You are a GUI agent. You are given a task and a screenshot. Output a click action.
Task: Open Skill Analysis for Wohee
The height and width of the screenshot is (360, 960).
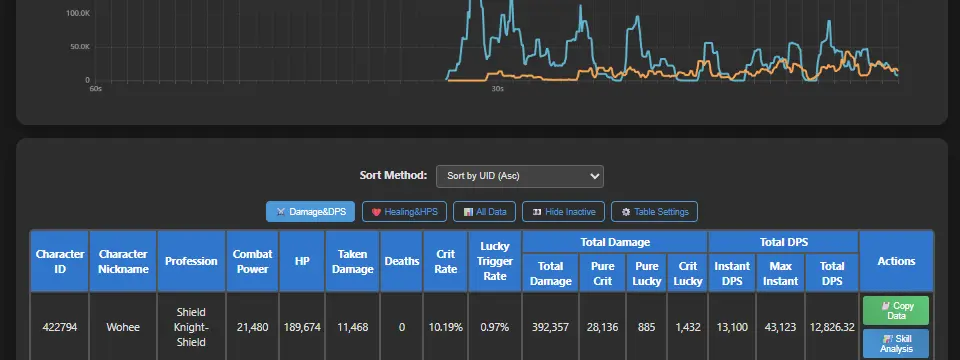click(896, 343)
